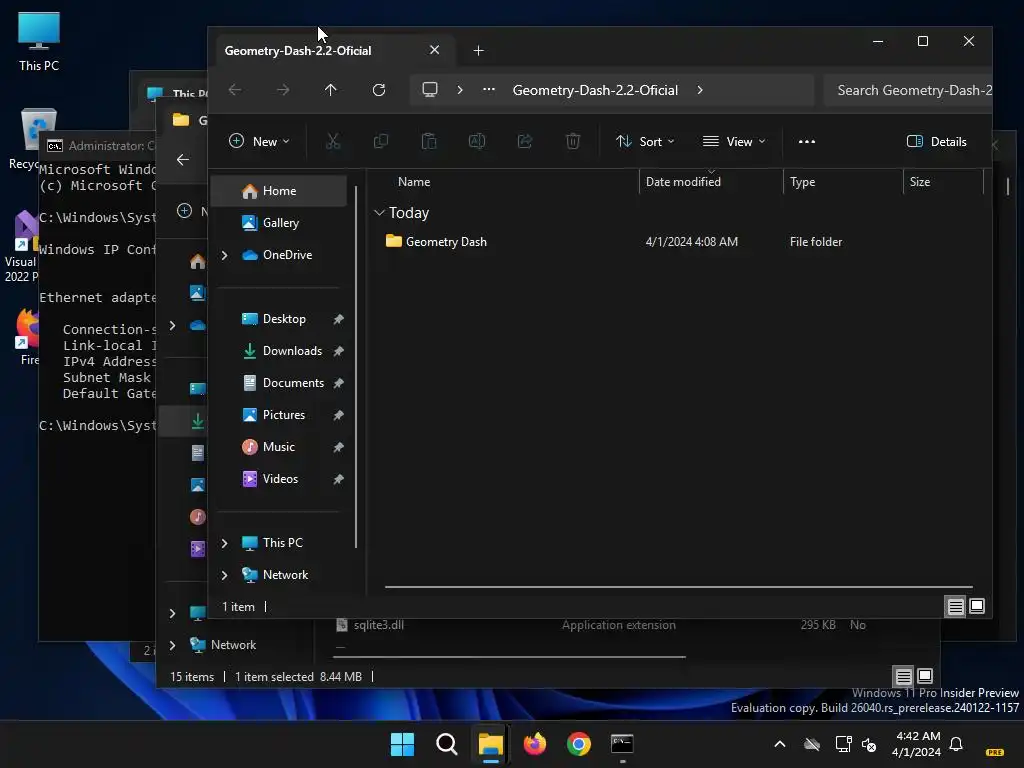Switch to large thumbnails view in status bar
The image size is (1024, 768).
pos(977,607)
